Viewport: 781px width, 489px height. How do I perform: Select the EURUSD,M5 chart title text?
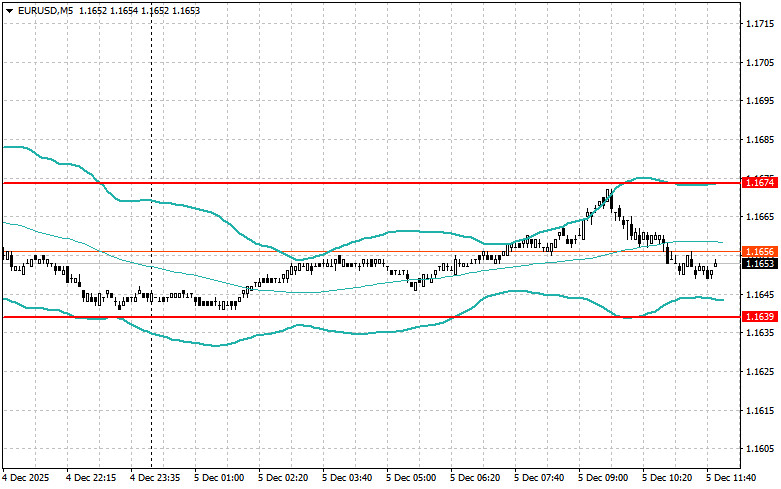pyautogui.click(x=46, y=10)
